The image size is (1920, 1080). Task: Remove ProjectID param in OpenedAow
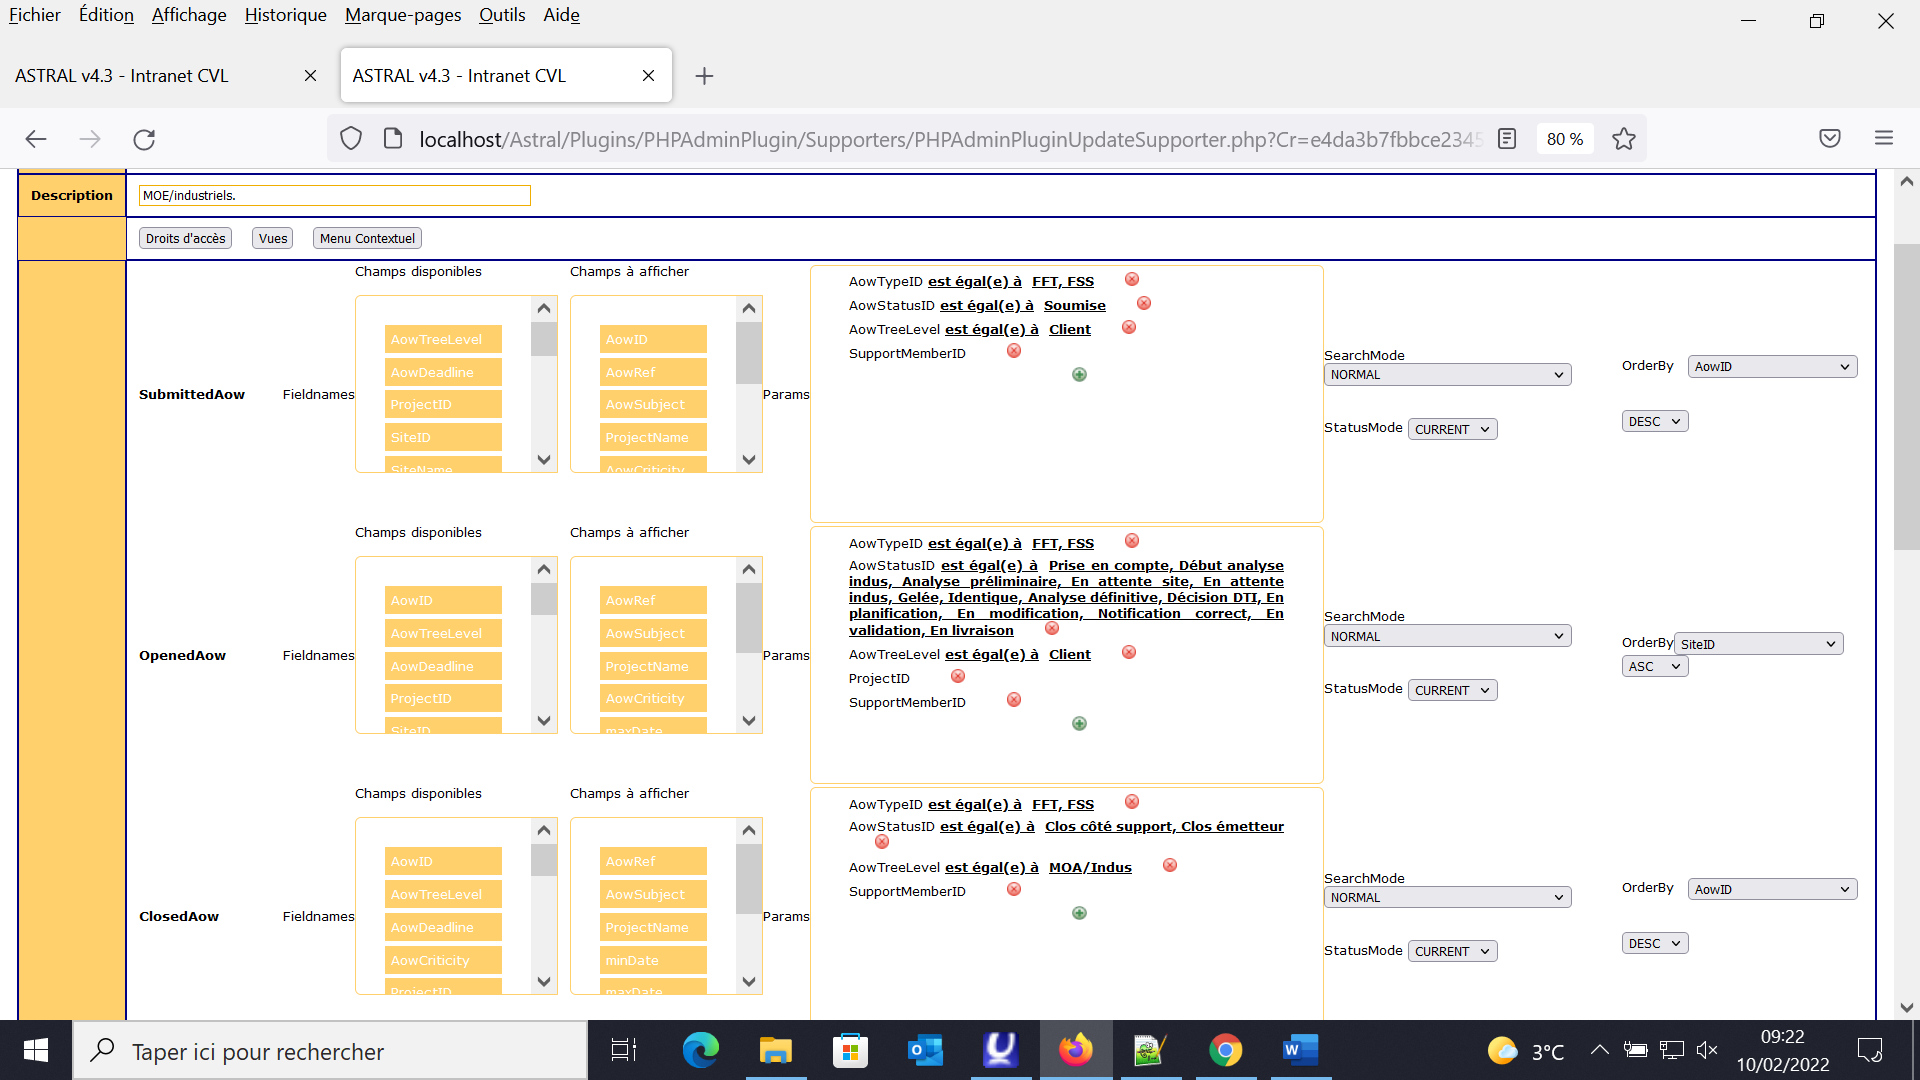958,677
